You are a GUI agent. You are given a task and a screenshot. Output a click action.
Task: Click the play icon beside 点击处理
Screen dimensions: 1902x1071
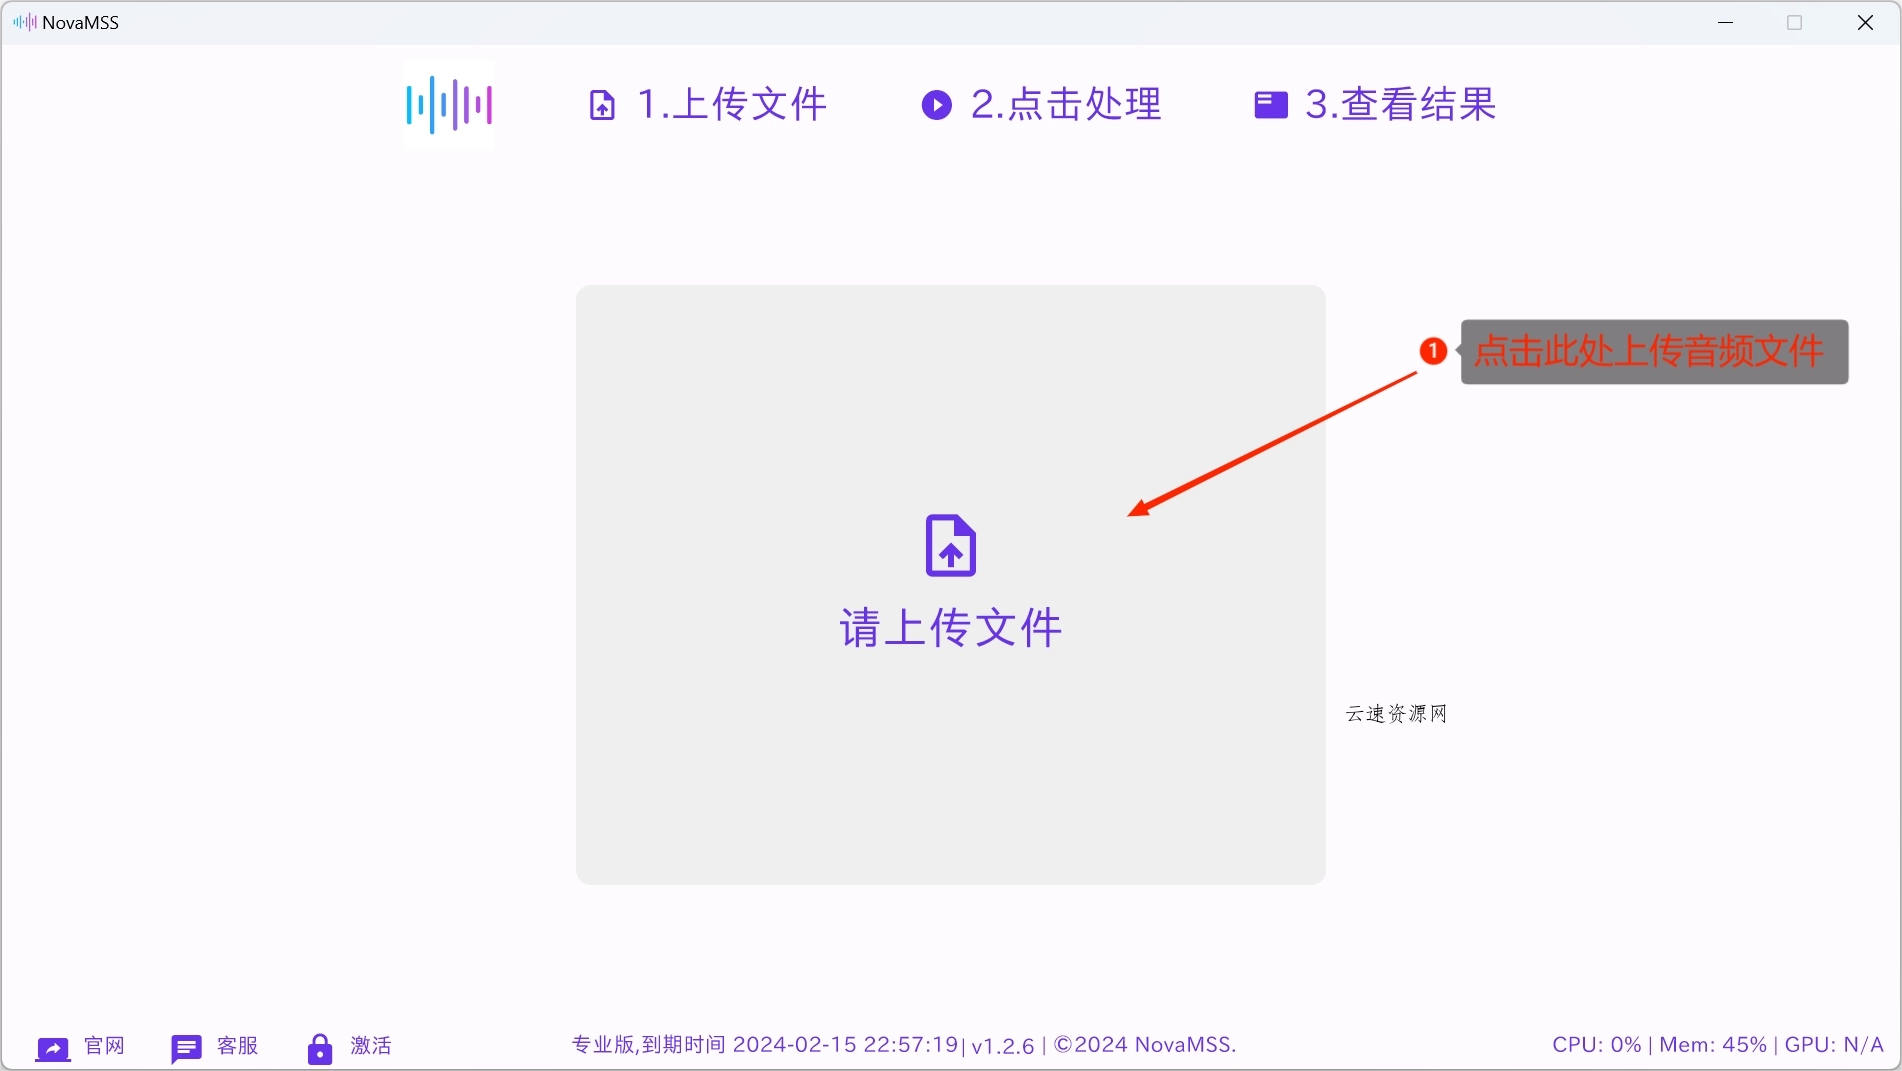936,104
